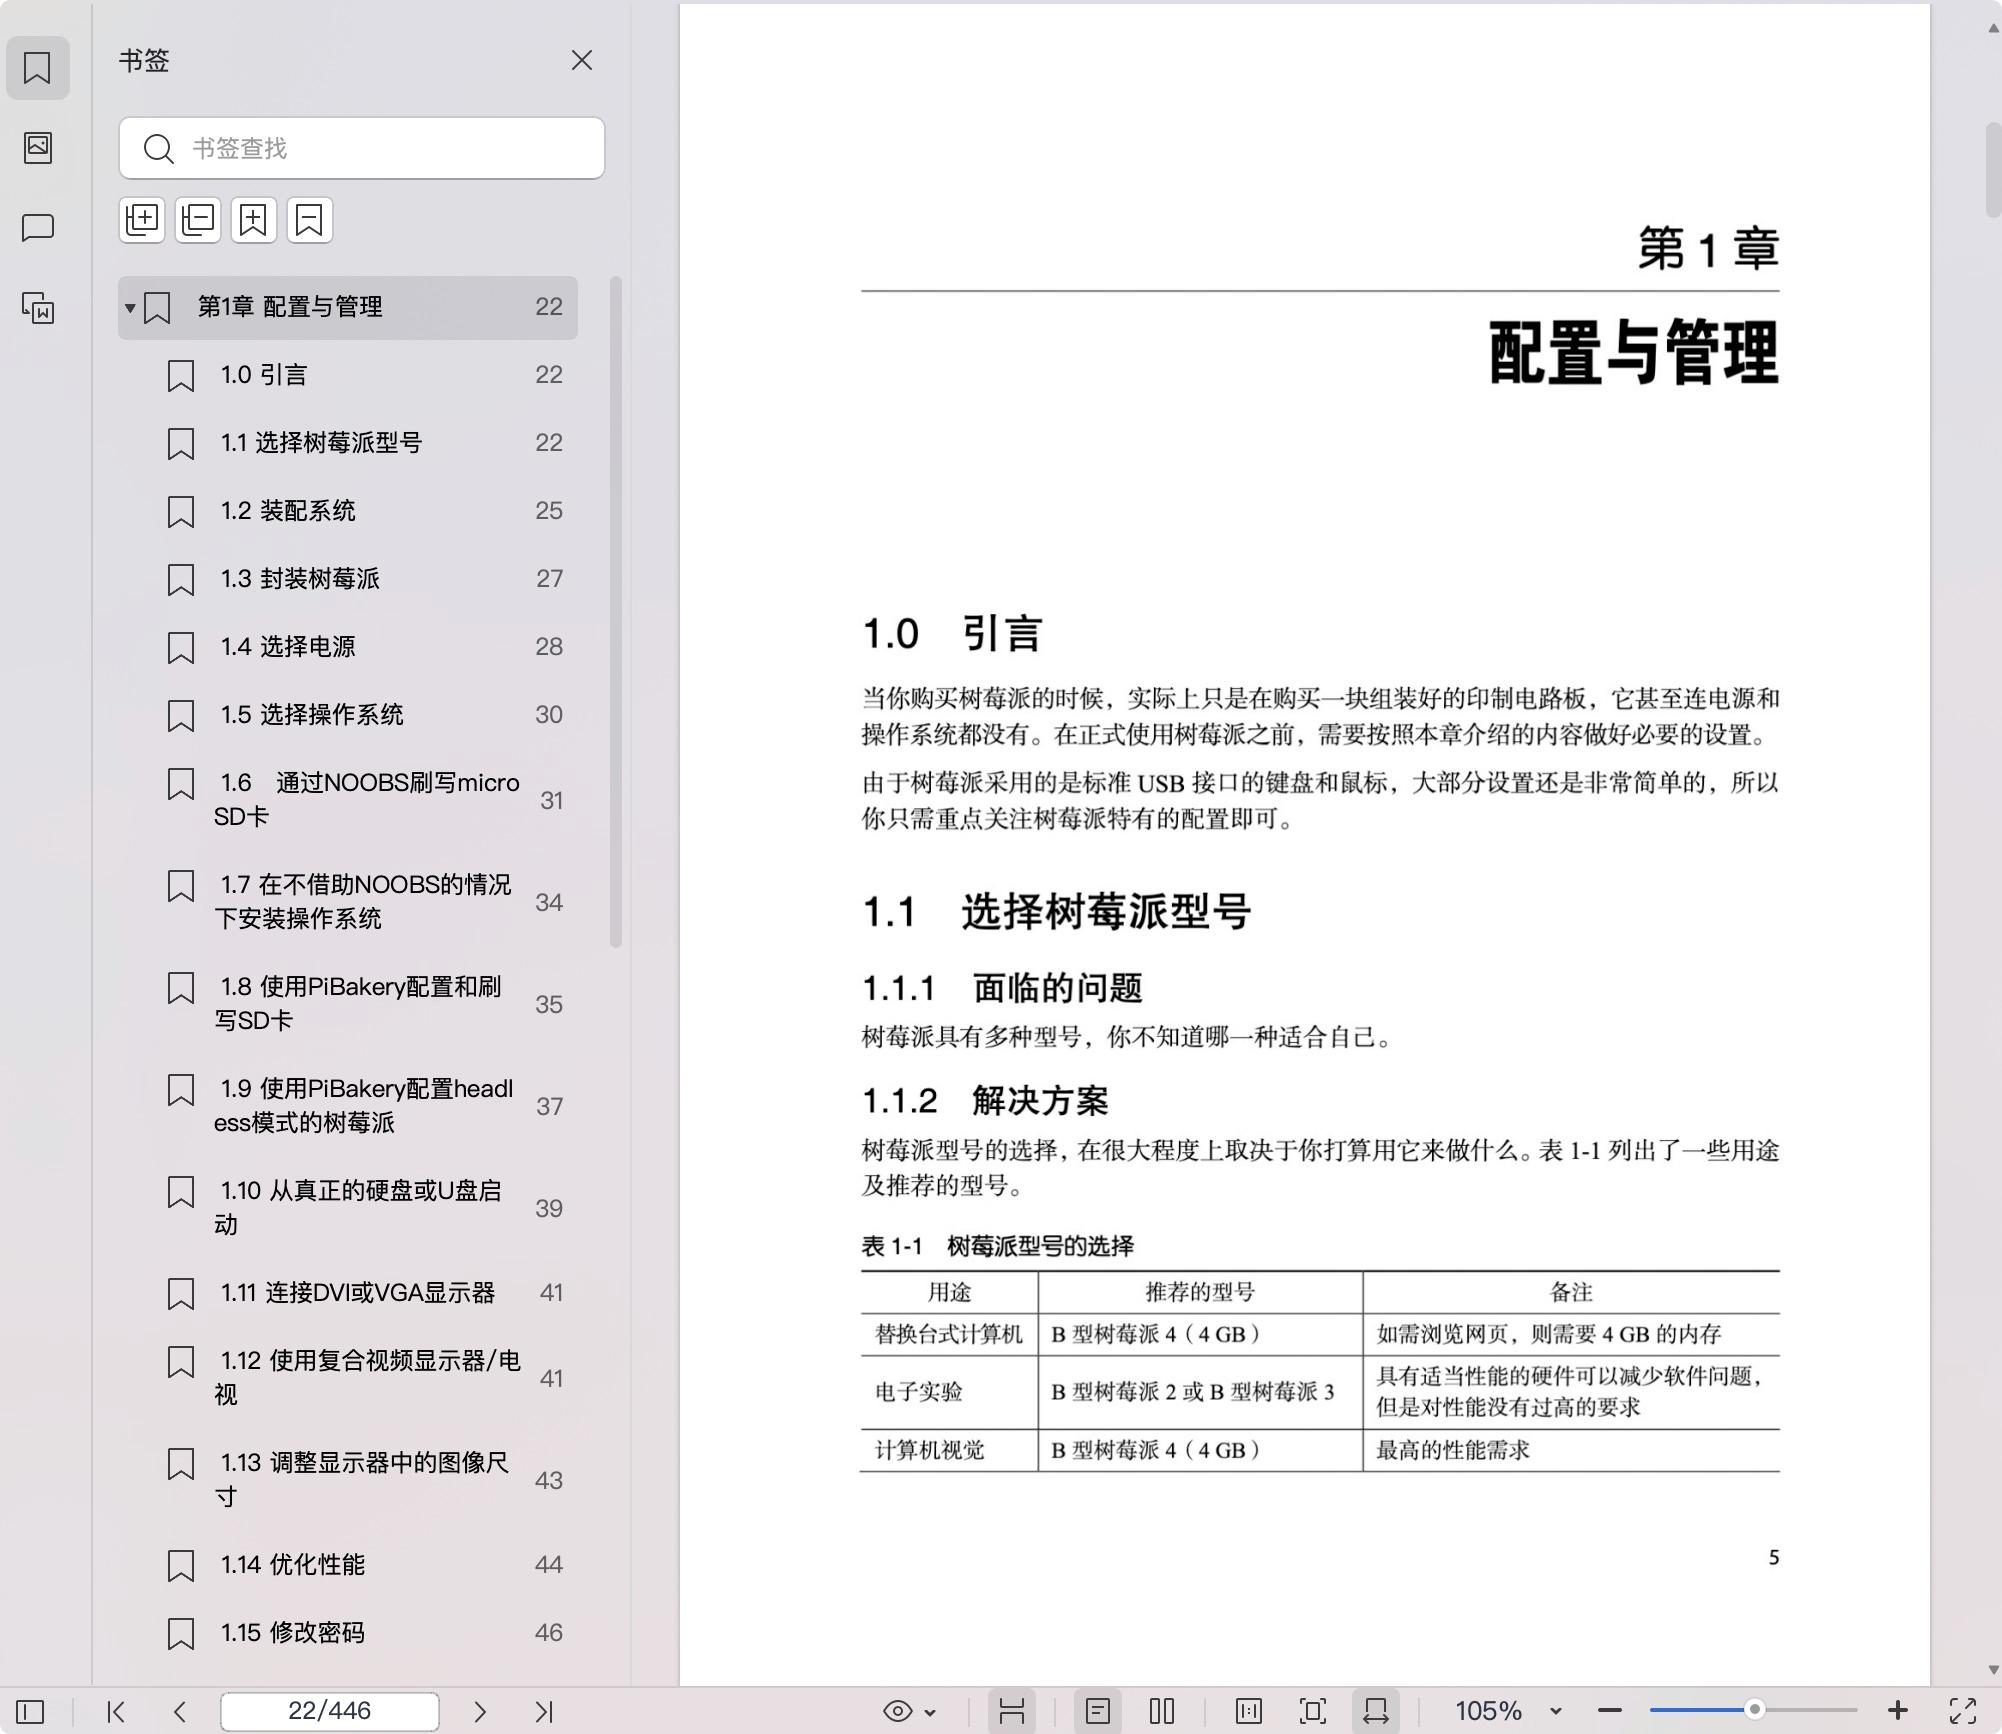Jump to the first page
The image size is (2002, 1734).
coord(116,1711)
